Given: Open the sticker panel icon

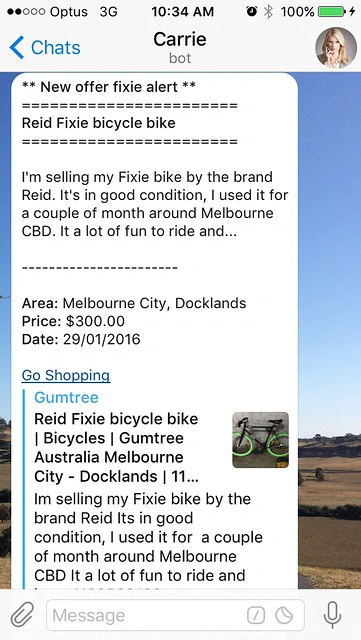Looking at the screenshot, I should (x=284, y=615).
